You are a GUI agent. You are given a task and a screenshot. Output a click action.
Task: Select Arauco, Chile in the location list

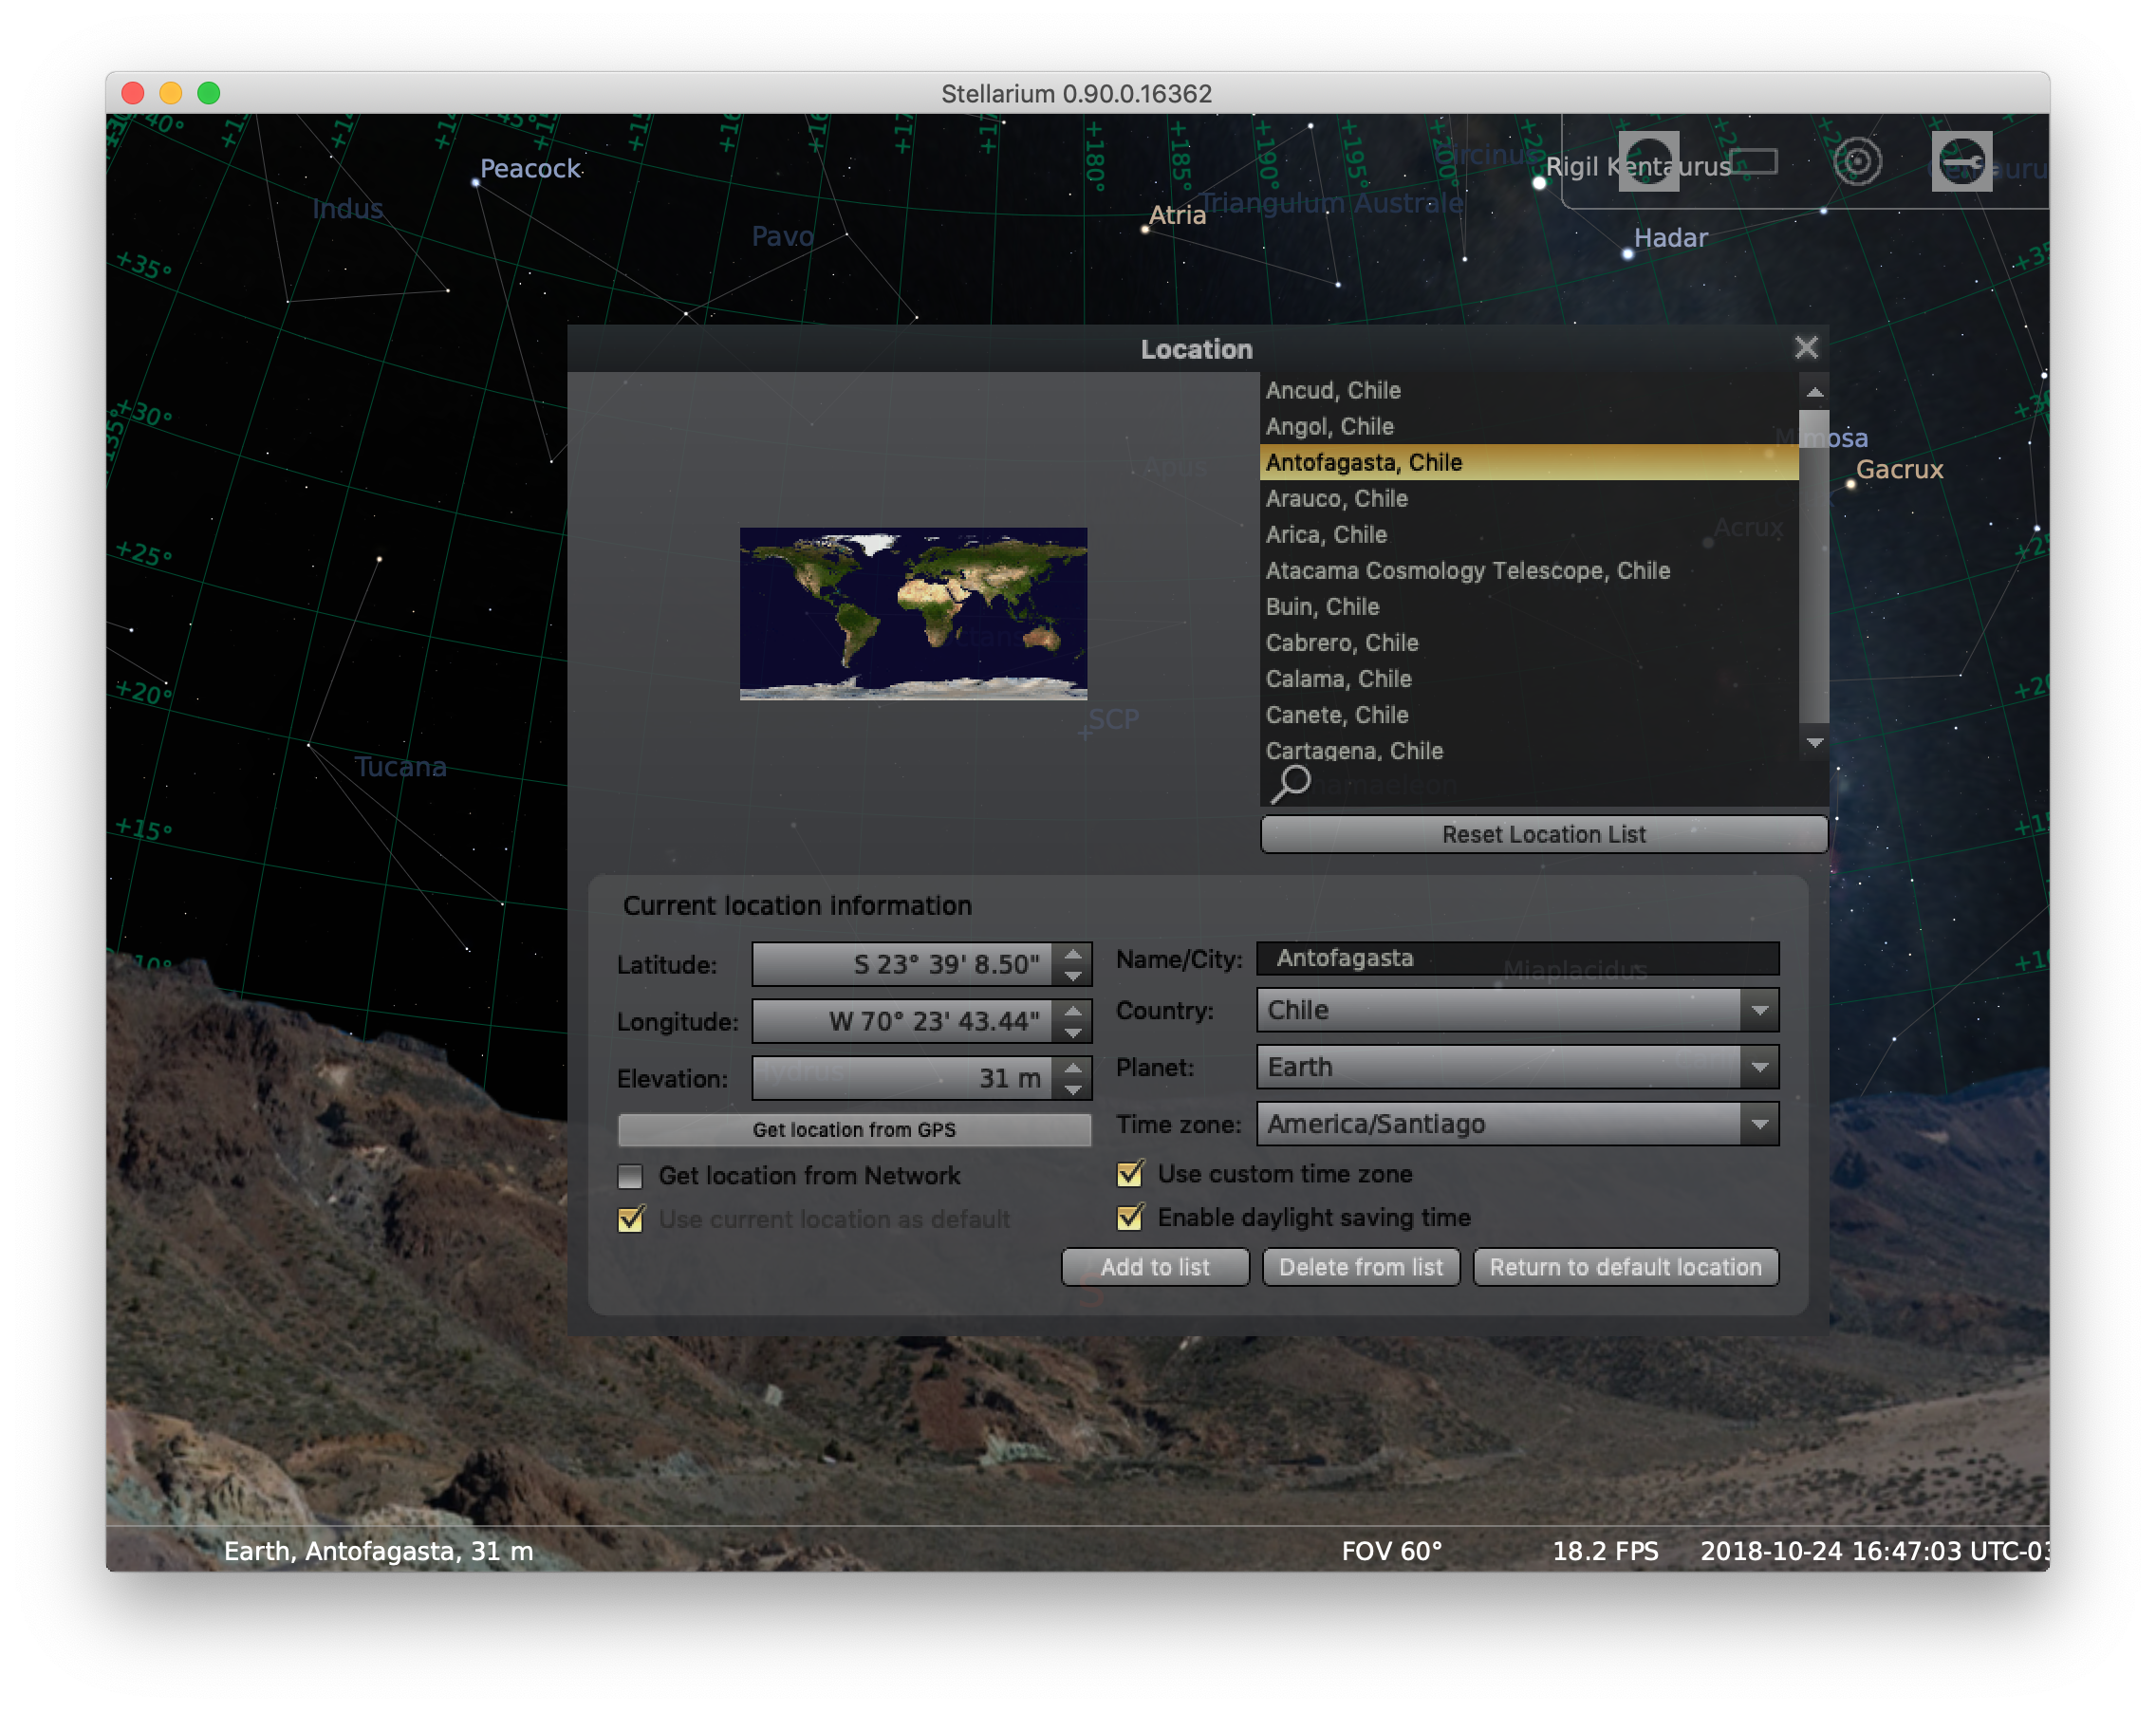(1529, 498)
